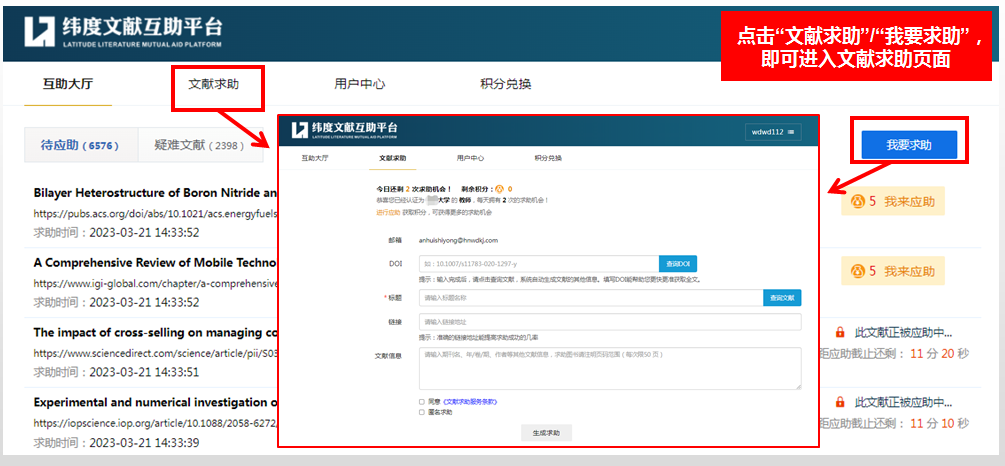The height and width of the screenshot is (466, 1005).
Task: Click the pubs.acs.org DOI URL text
Action: tap(155, 213)
